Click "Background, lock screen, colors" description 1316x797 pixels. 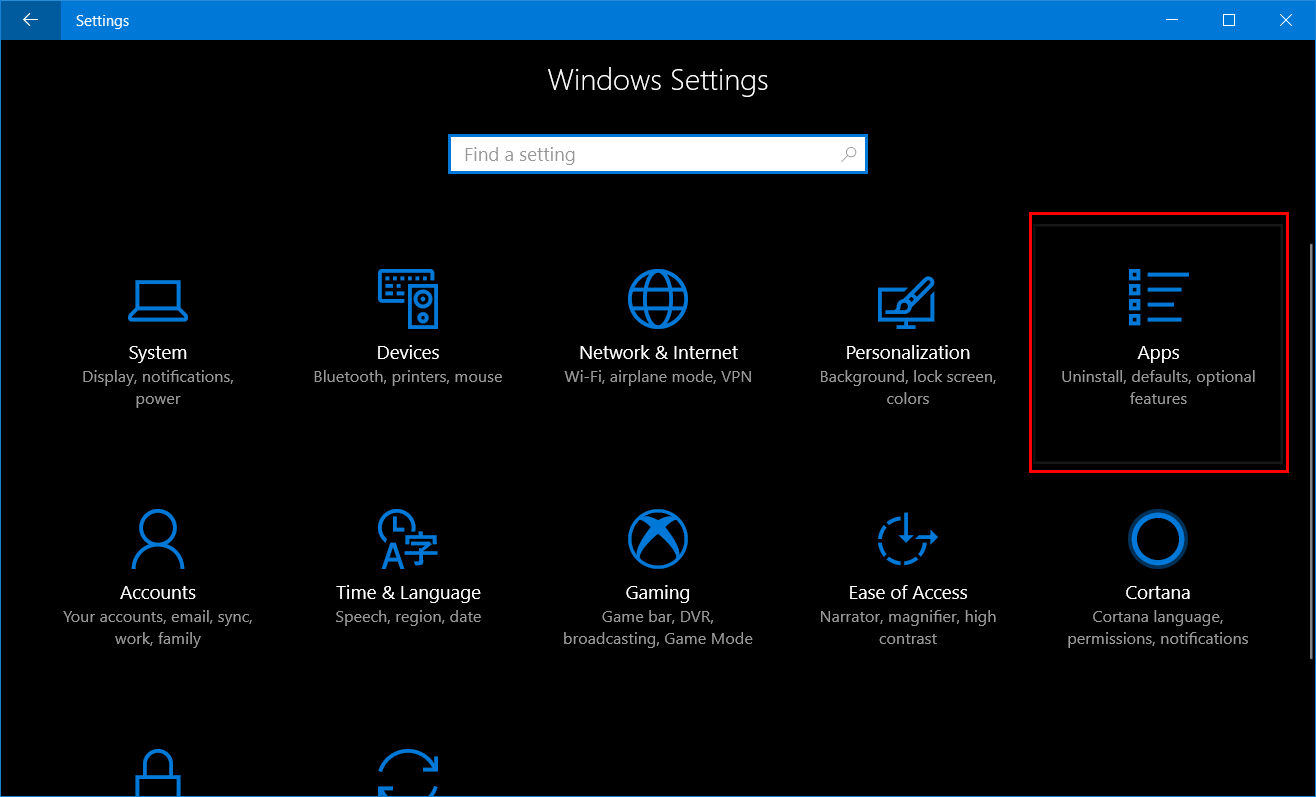coord(908,388)
